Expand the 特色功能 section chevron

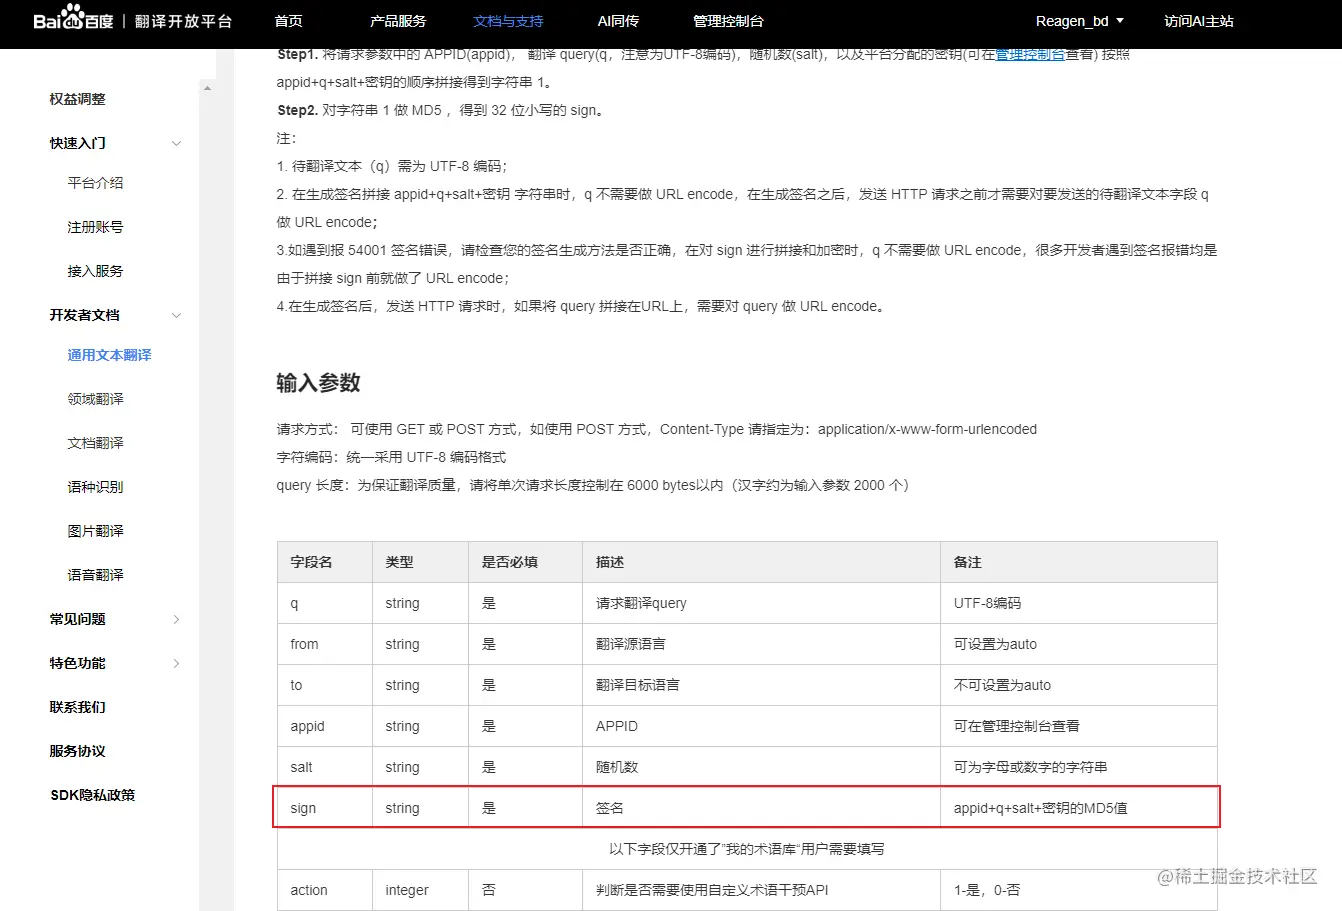(176, 663)
